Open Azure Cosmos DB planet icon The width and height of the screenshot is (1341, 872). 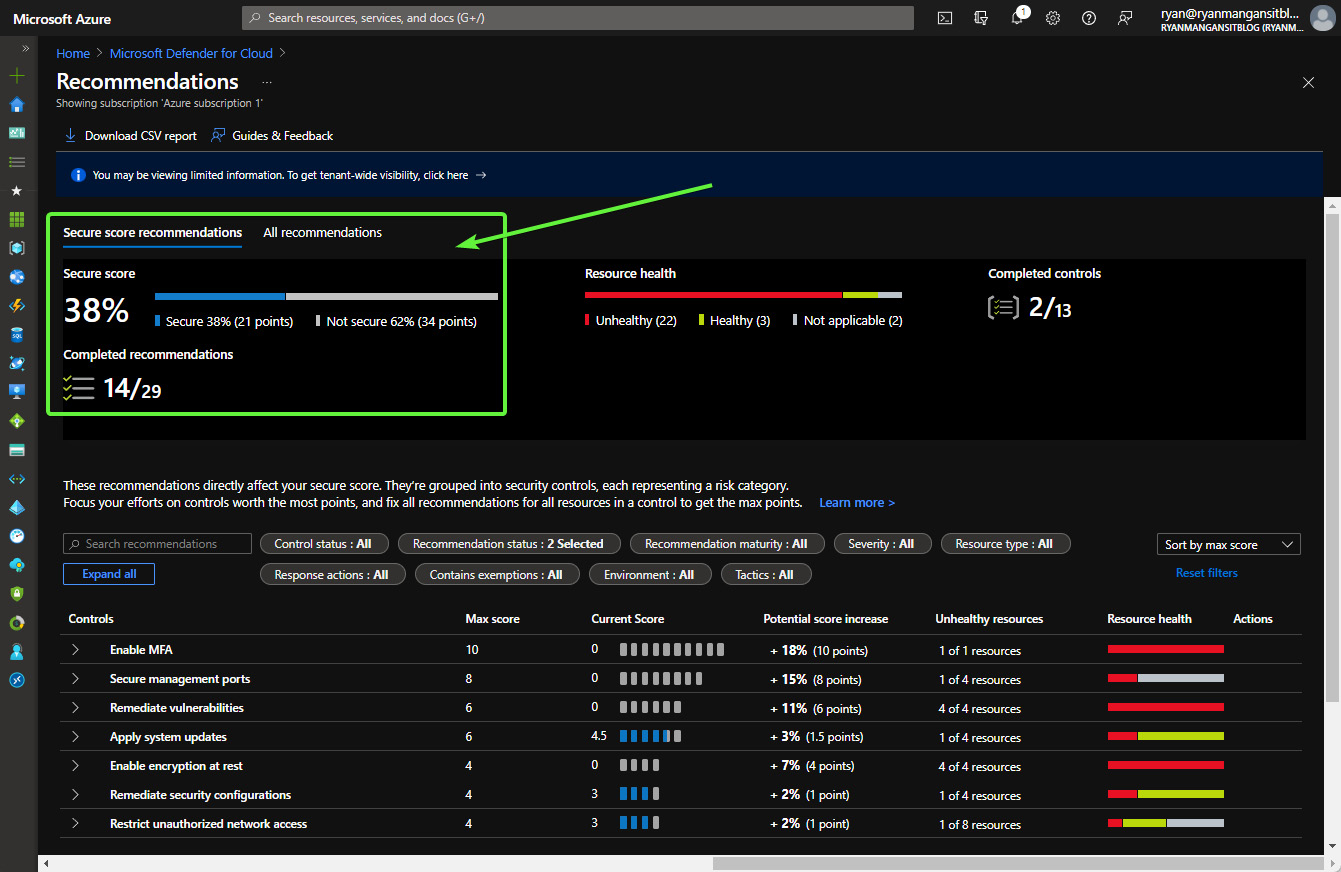pos(16,363)
